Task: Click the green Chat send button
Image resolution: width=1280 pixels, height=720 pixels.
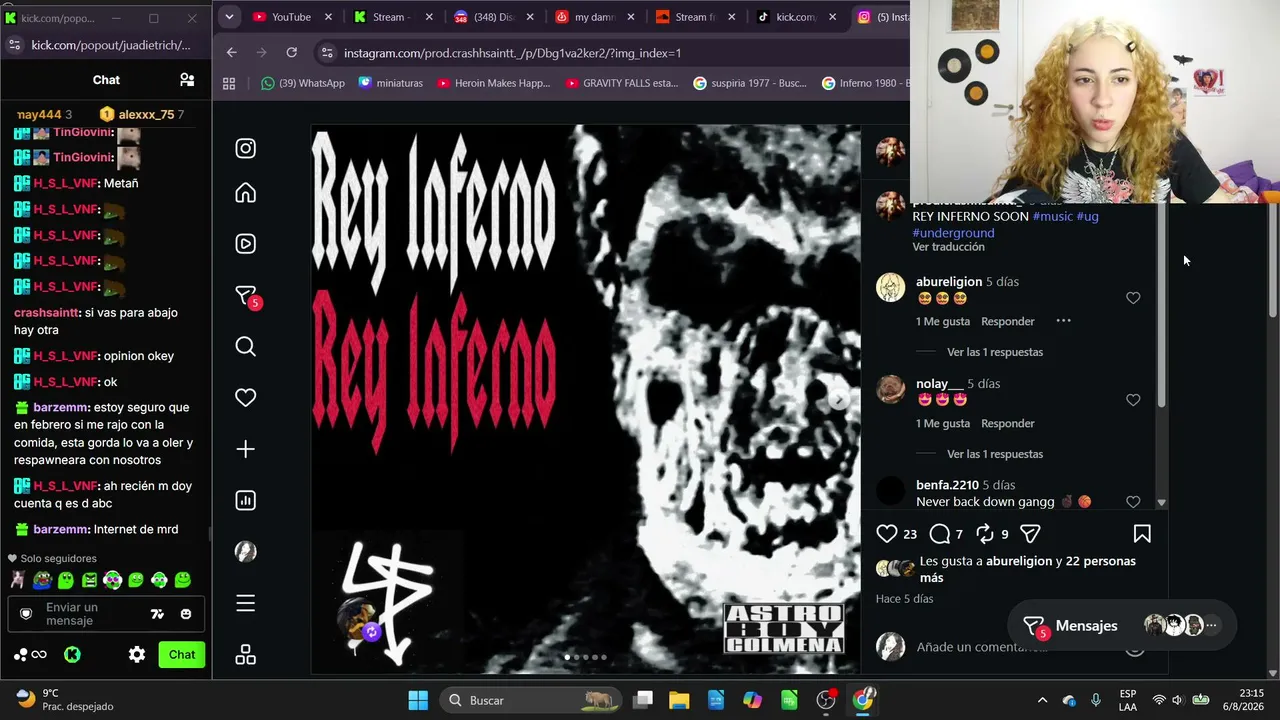Action: tap(181, 655)
